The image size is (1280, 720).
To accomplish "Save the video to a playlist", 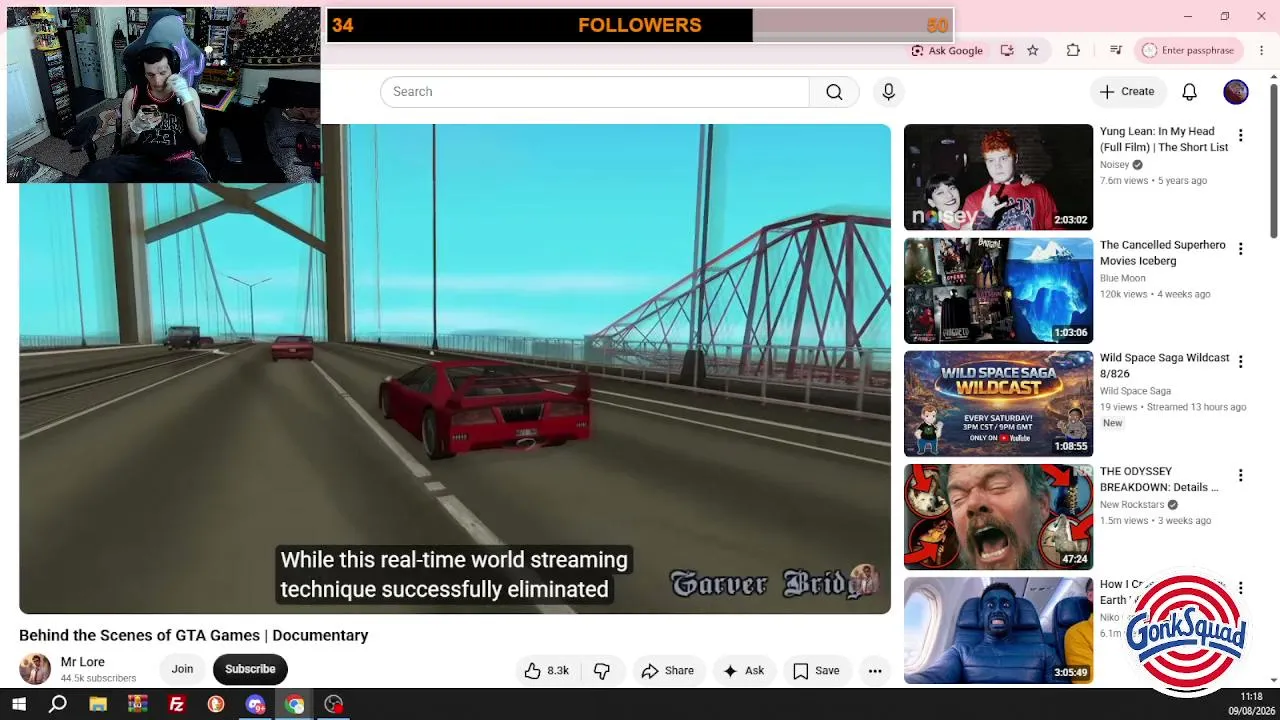I will pos(816,671).
